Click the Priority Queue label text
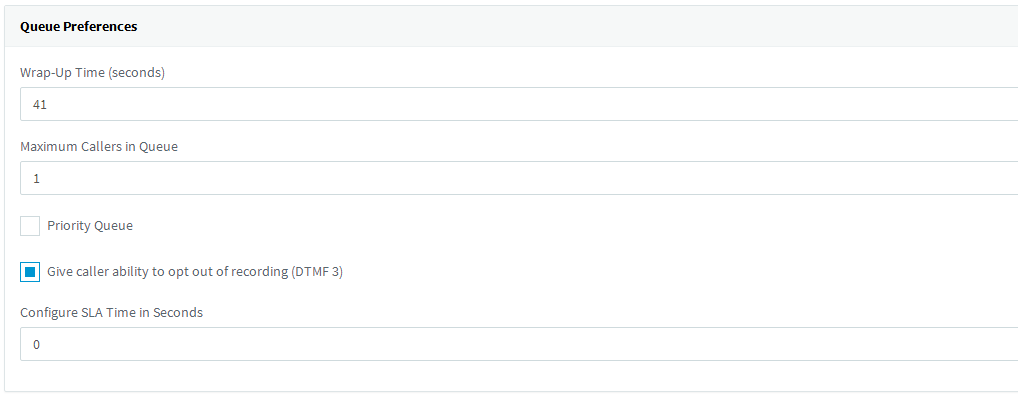1018x402 pixels. (x=90, y=225)
